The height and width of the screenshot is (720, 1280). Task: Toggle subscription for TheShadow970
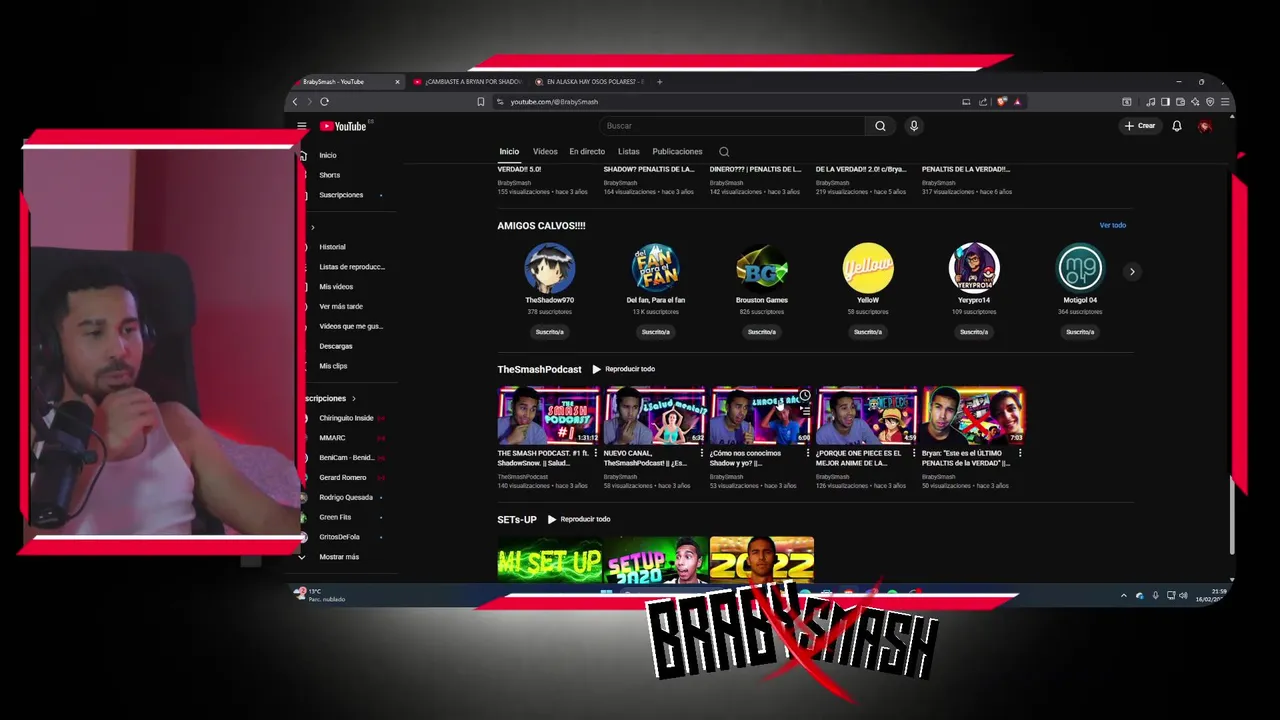click(x=550, y=332)
